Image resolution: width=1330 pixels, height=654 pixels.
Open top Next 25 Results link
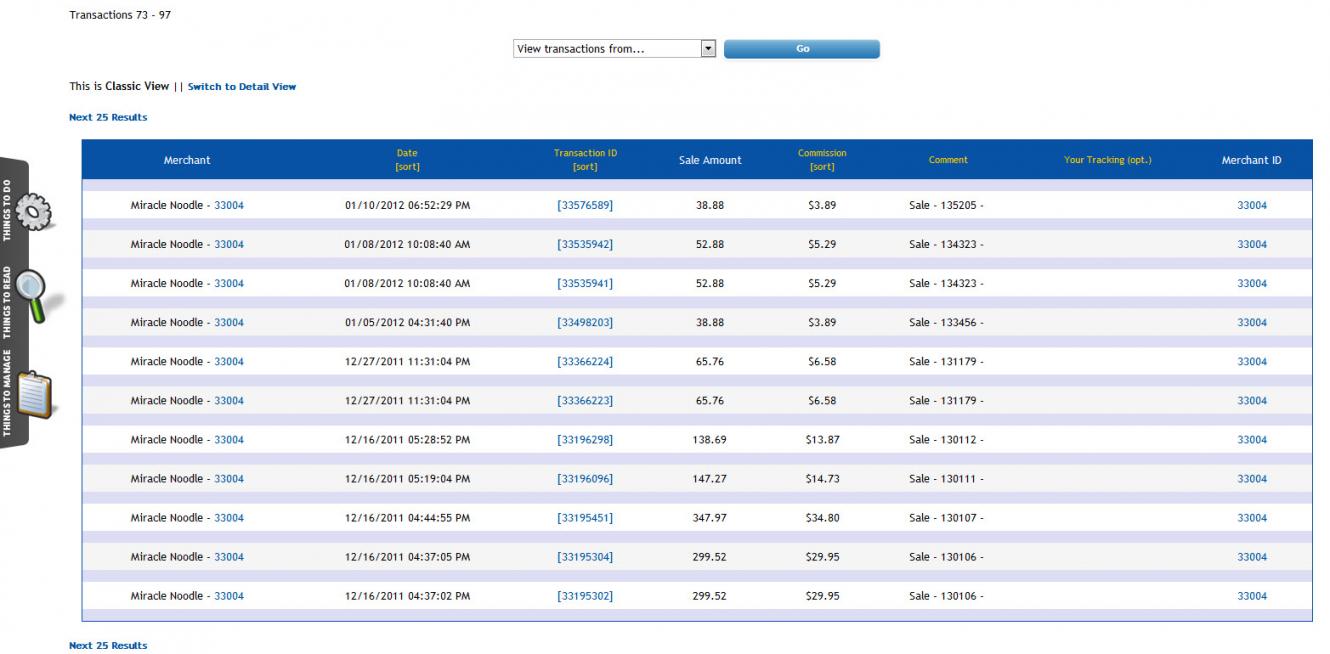[x=108, y=118]
